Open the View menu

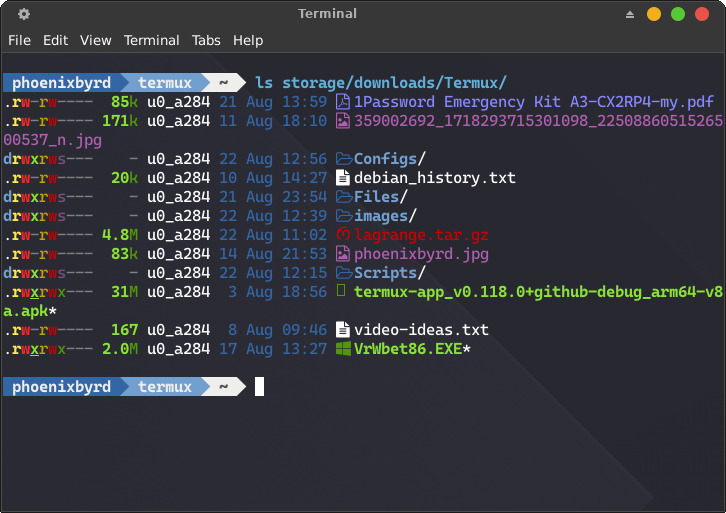pyautogui.click(x=95, y=40)
